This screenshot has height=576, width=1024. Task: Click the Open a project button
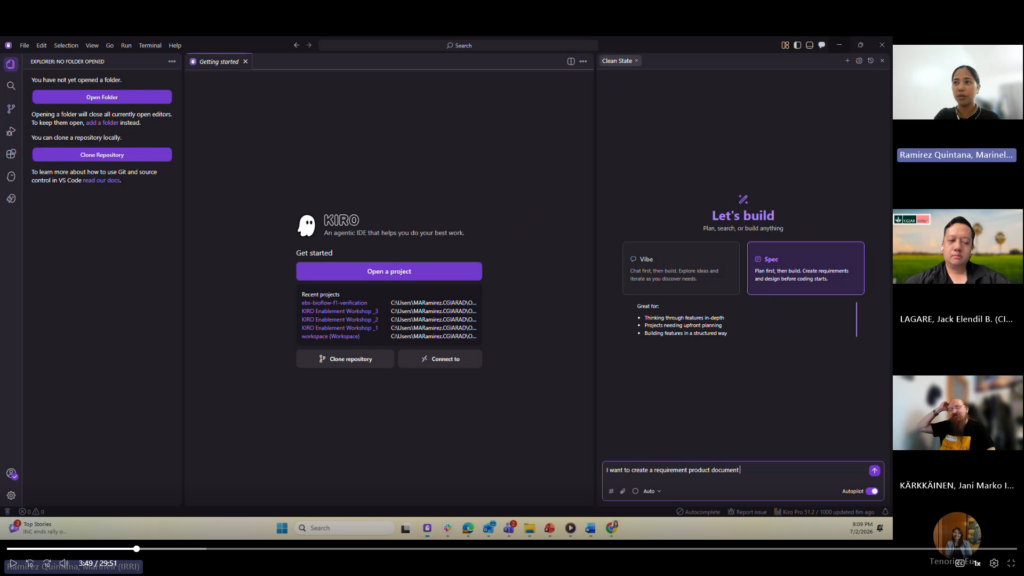coord(389,271)
